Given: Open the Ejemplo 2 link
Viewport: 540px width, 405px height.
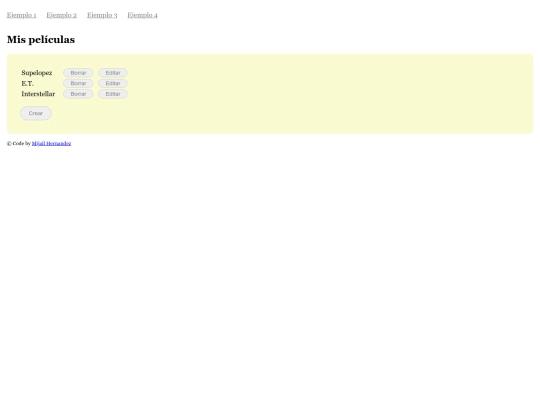Looking at the screenshot, I should tap(62, 15).
